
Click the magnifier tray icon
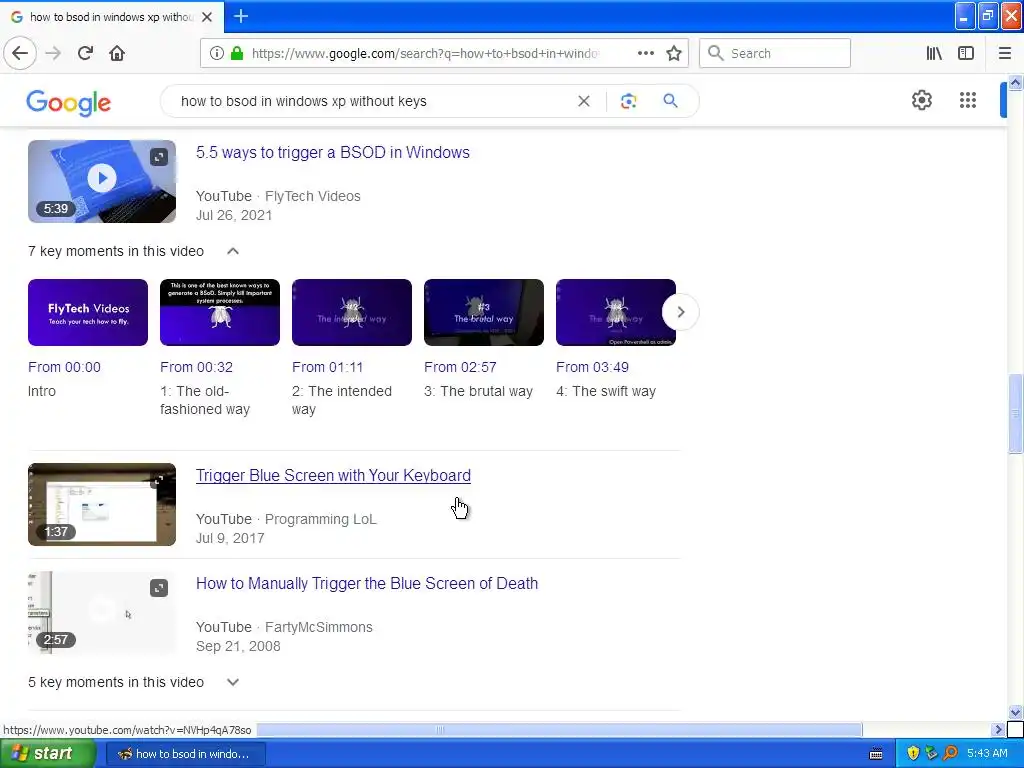(x=950, y=754)
